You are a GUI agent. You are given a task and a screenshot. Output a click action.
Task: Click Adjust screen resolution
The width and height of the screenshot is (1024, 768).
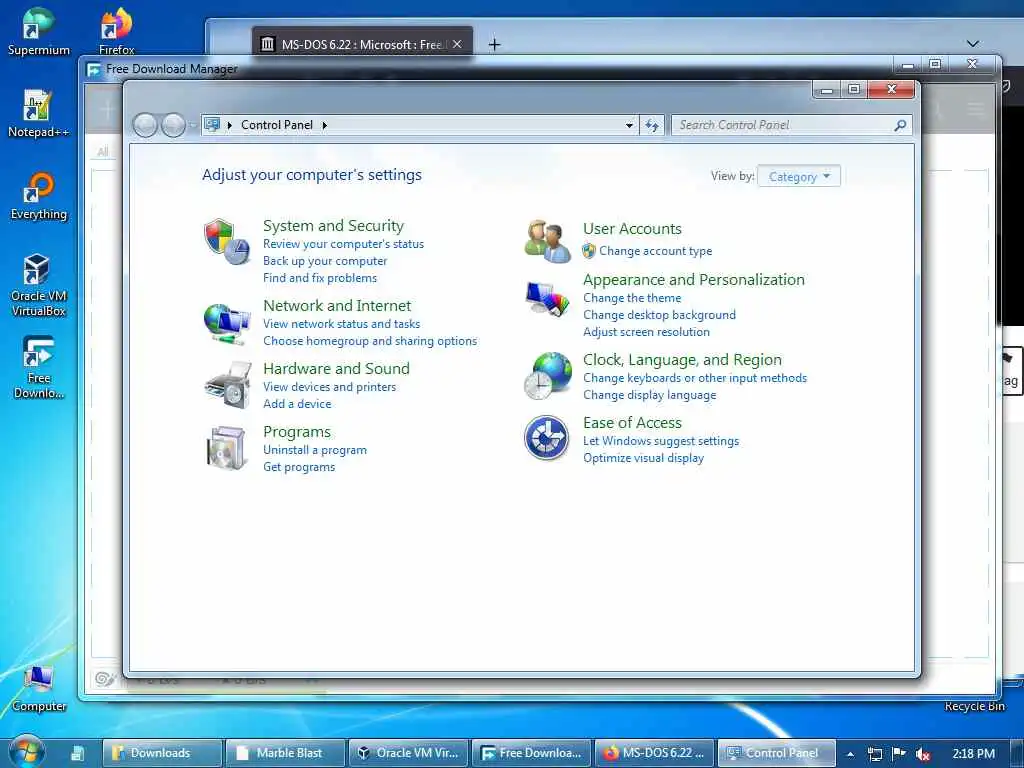pyautogui.click(x=647, y=332)
